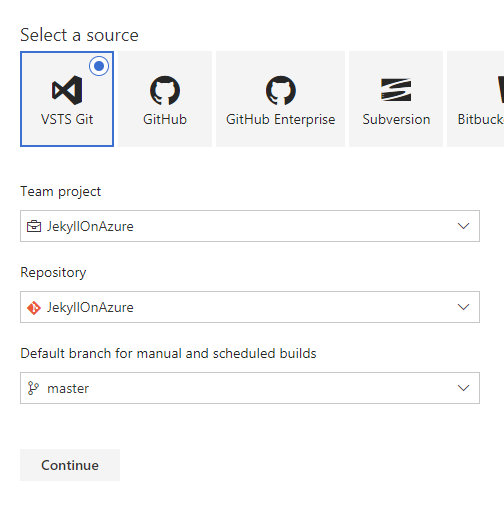Expand the Repository dropdown chevron
504x507 pixels.
coord(463,307)
